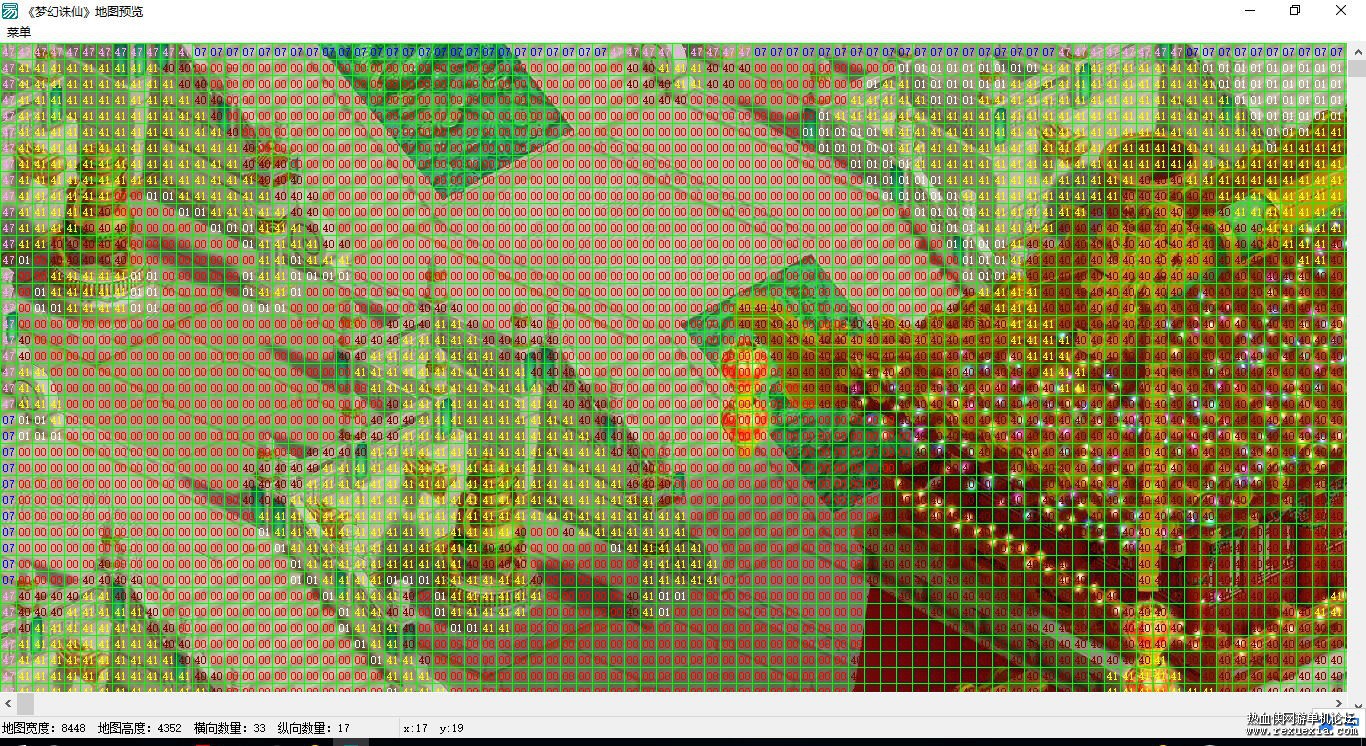Viewport: 1366px width, 746px height.
Task: Click the map preview app icon in title bar
Action: click(10, 11)
